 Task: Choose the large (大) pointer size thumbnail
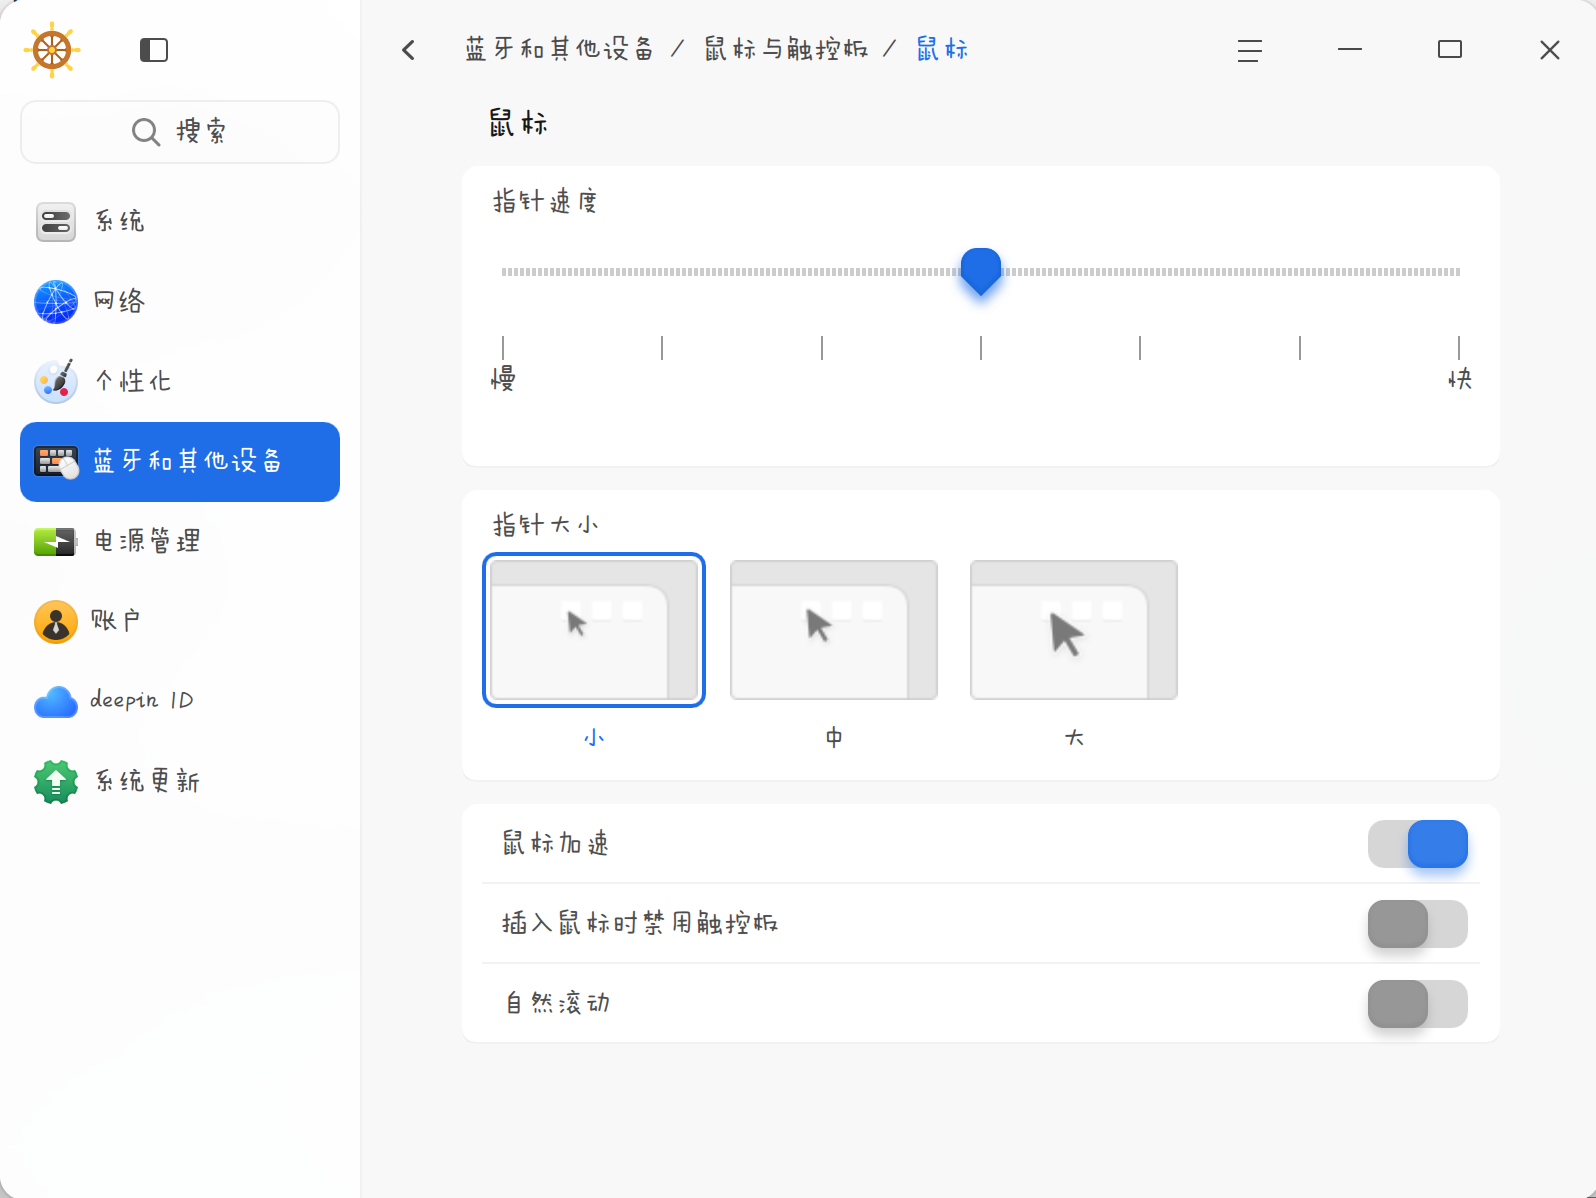point(1074,630)
